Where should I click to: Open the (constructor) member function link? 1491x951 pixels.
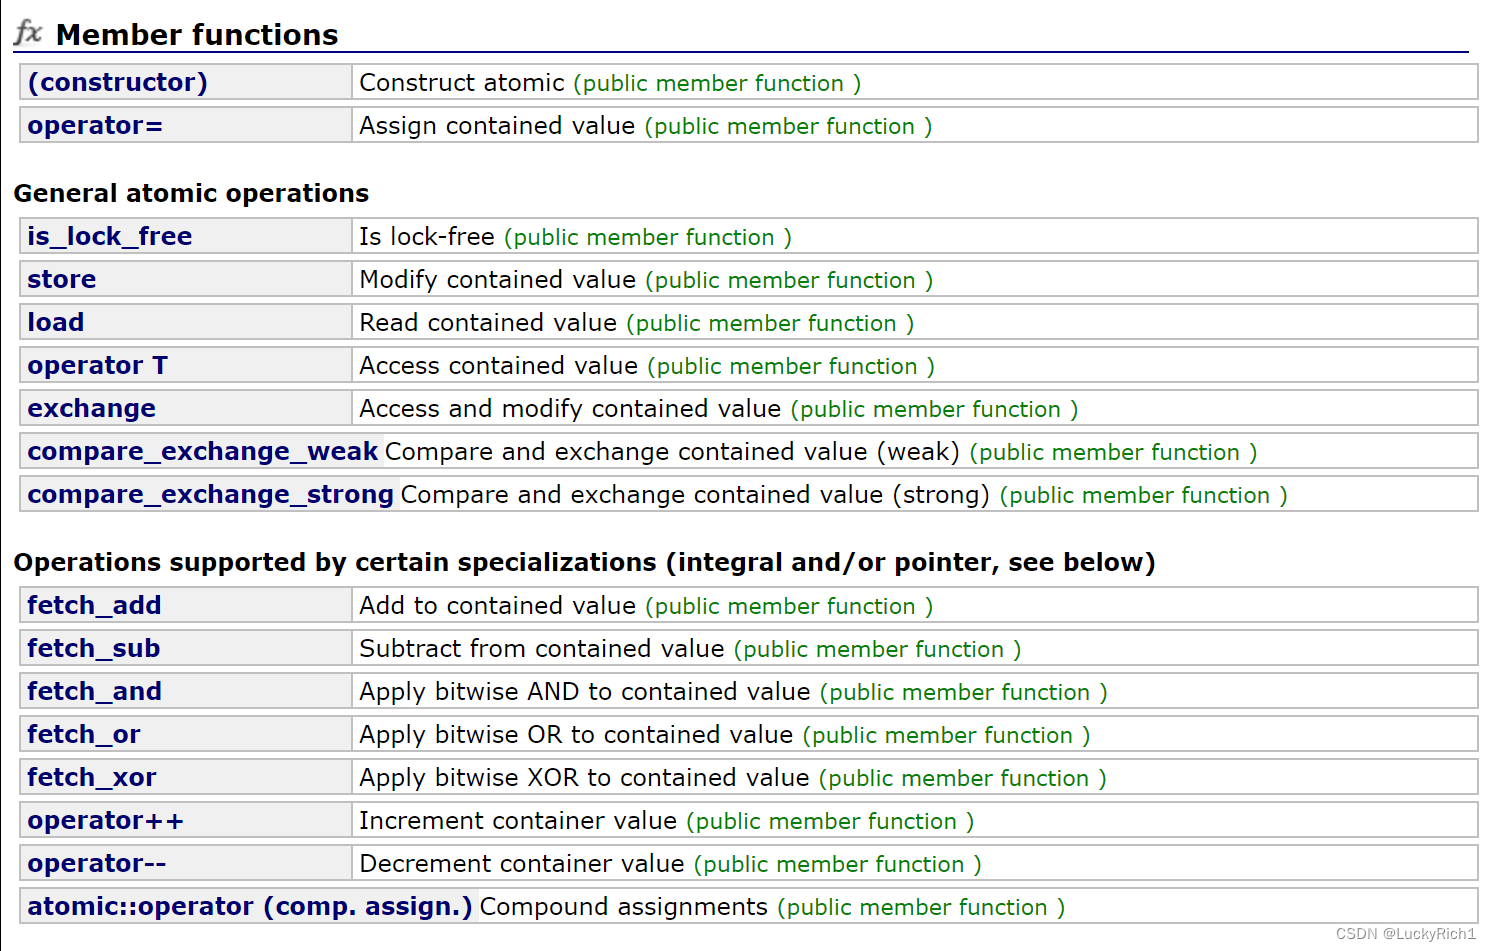coord(117,82)
